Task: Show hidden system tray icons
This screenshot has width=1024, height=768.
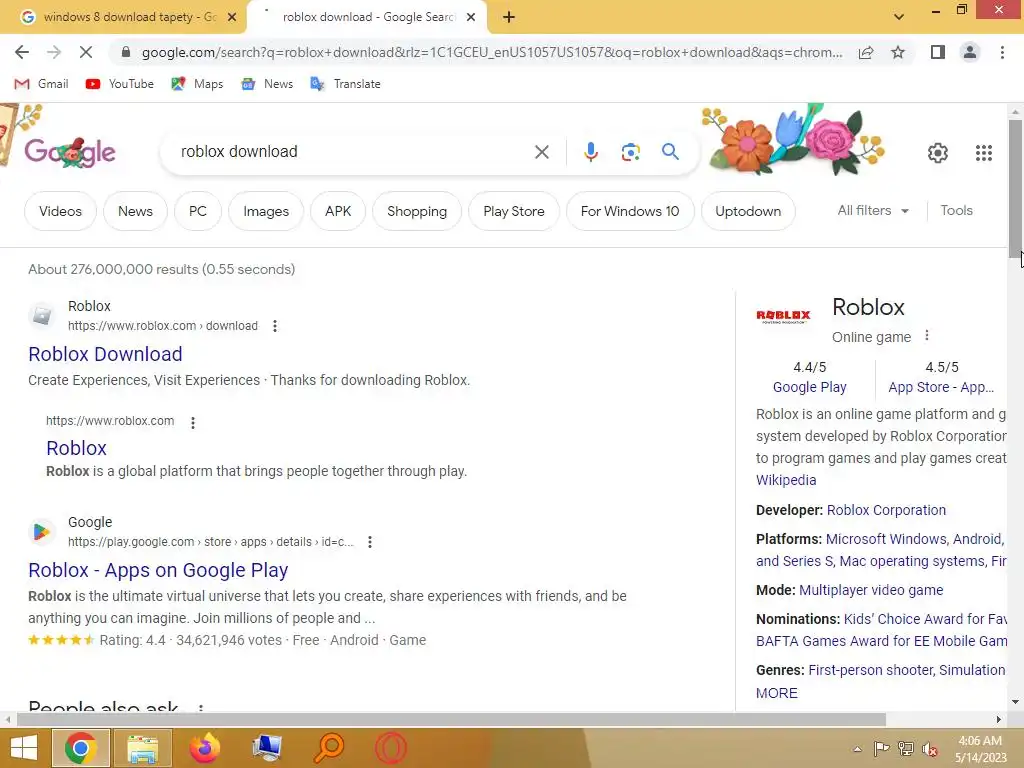Action: coord(857,749)
